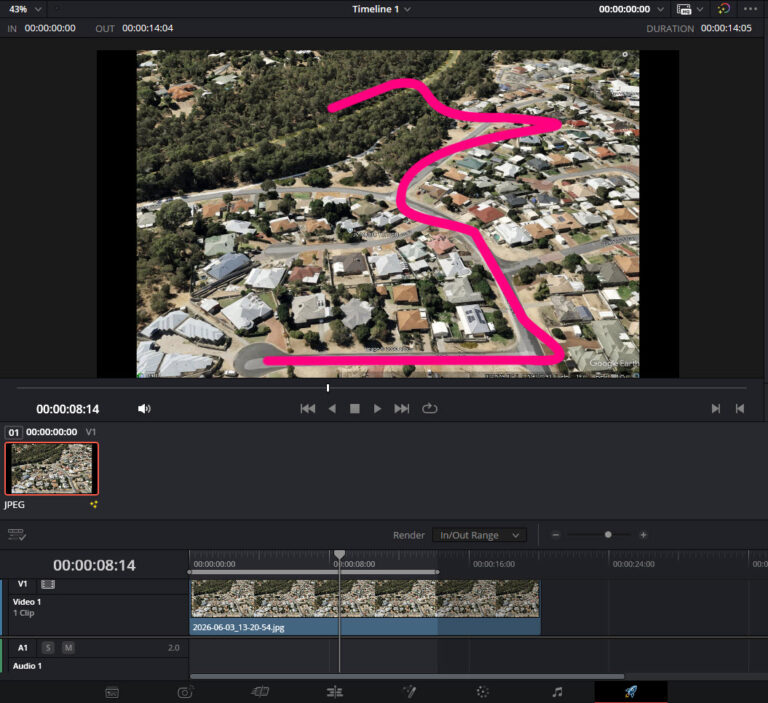The width and height of the screenshot is (768, 703).
Task: Solo the A1 audio track
Action: (x=48, y=648)
